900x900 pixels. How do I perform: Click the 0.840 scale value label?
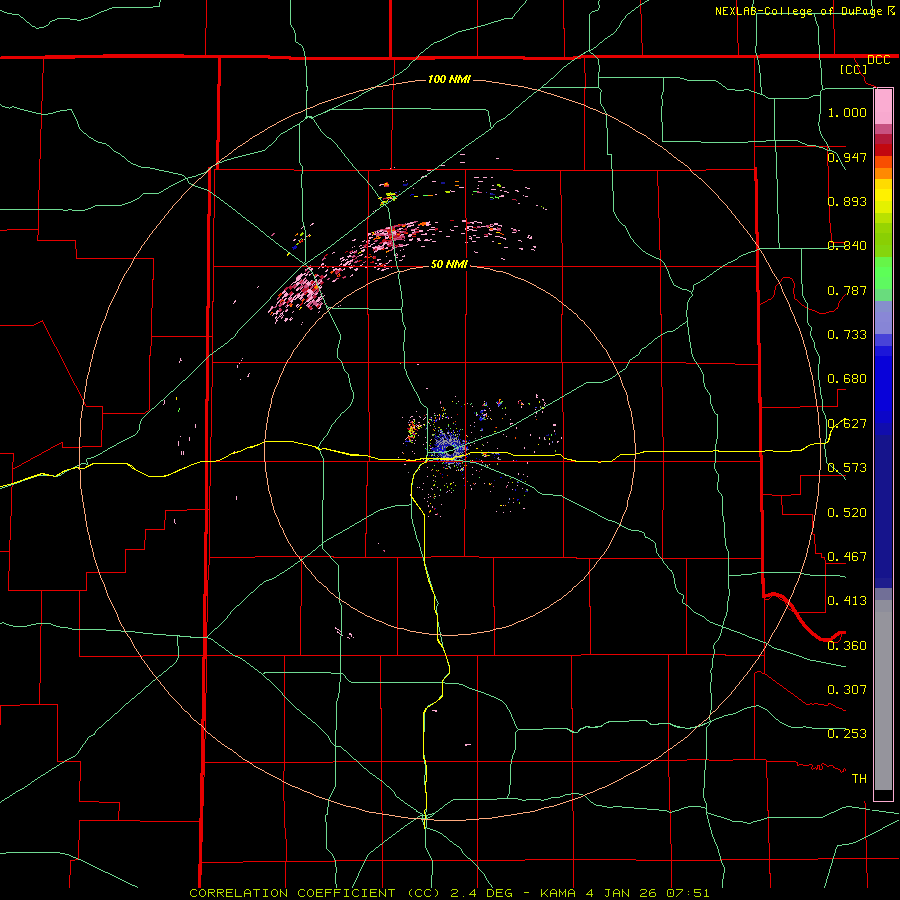pos(847,245)
